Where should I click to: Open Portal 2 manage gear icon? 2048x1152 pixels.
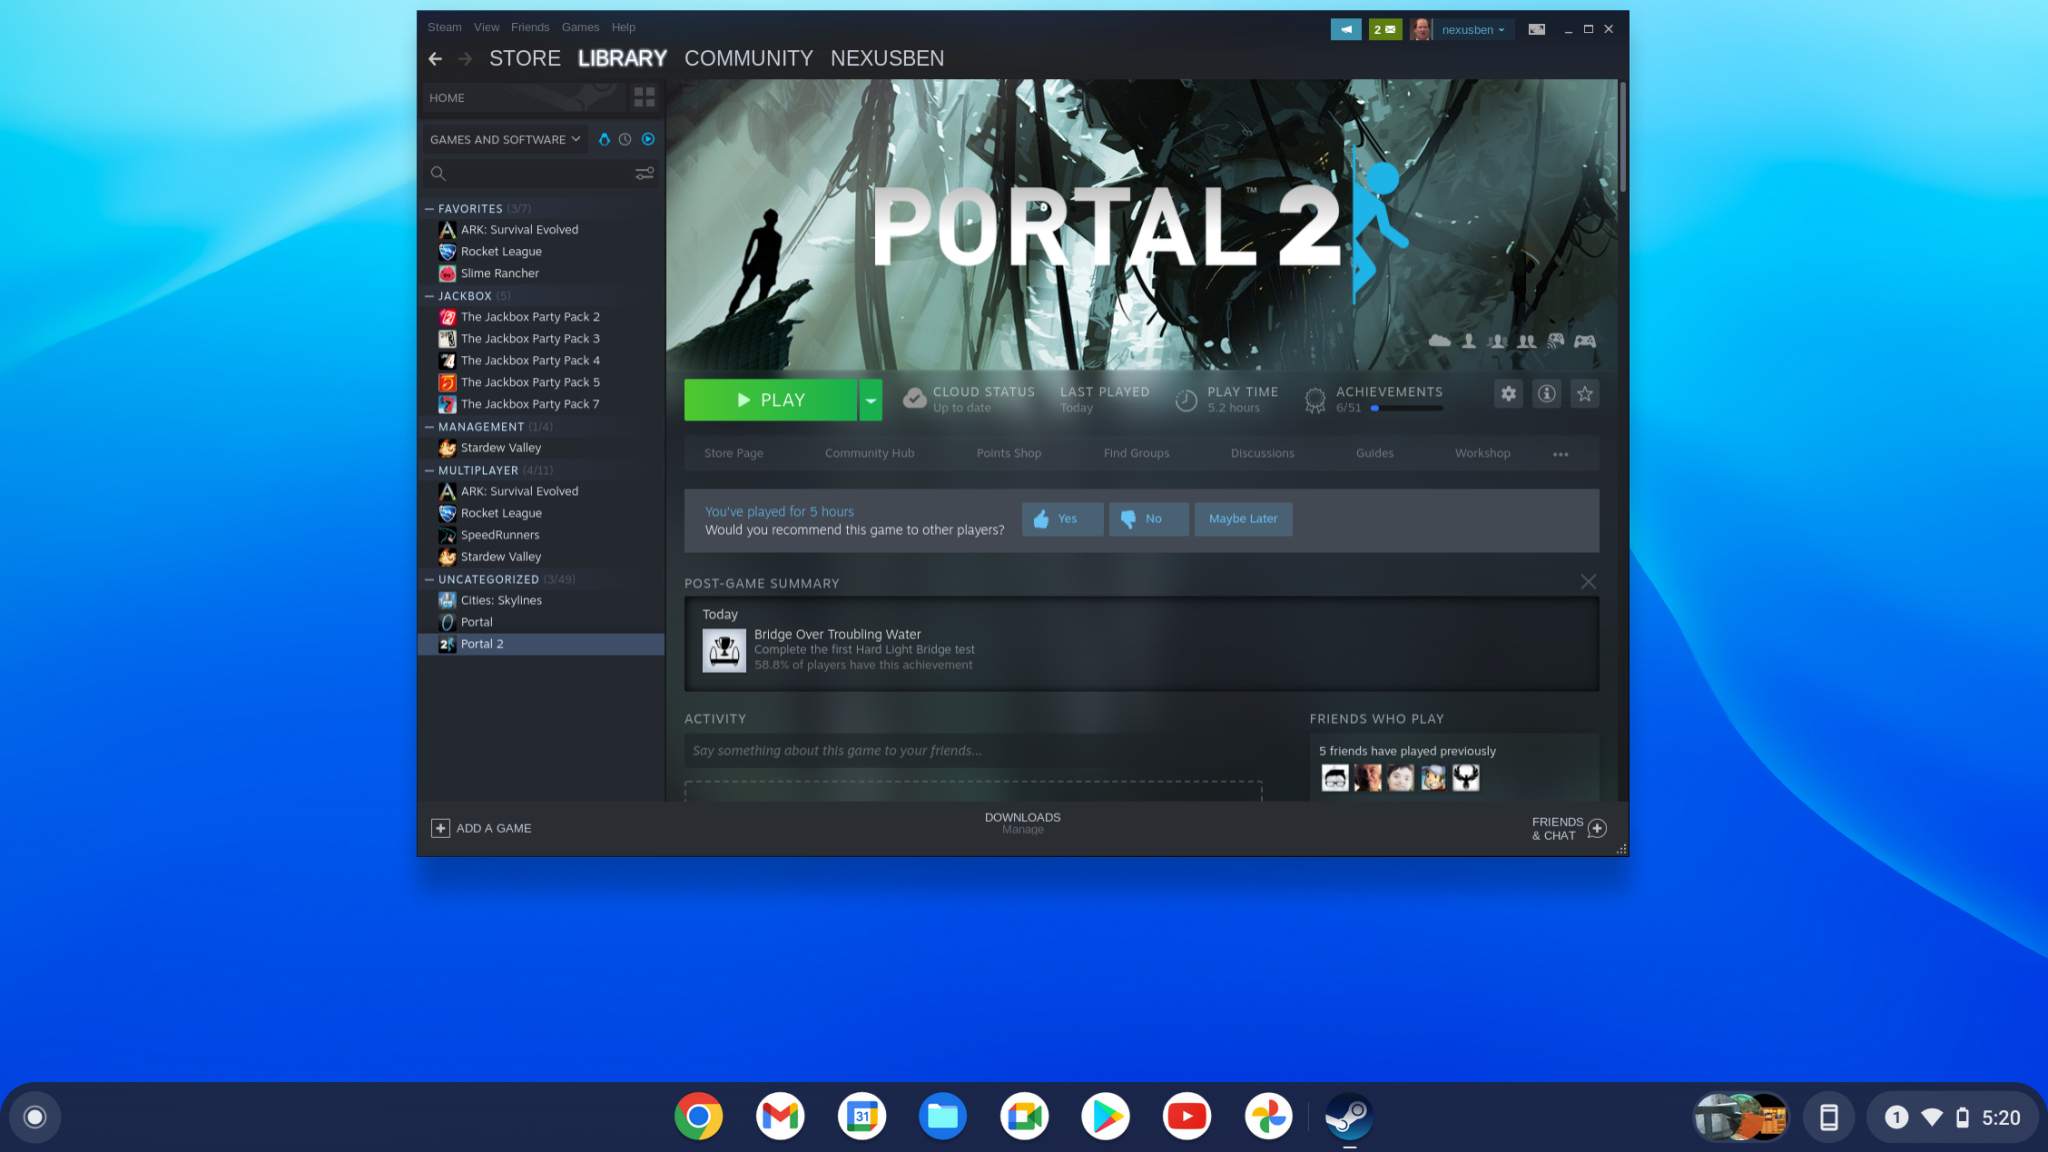1509,394
